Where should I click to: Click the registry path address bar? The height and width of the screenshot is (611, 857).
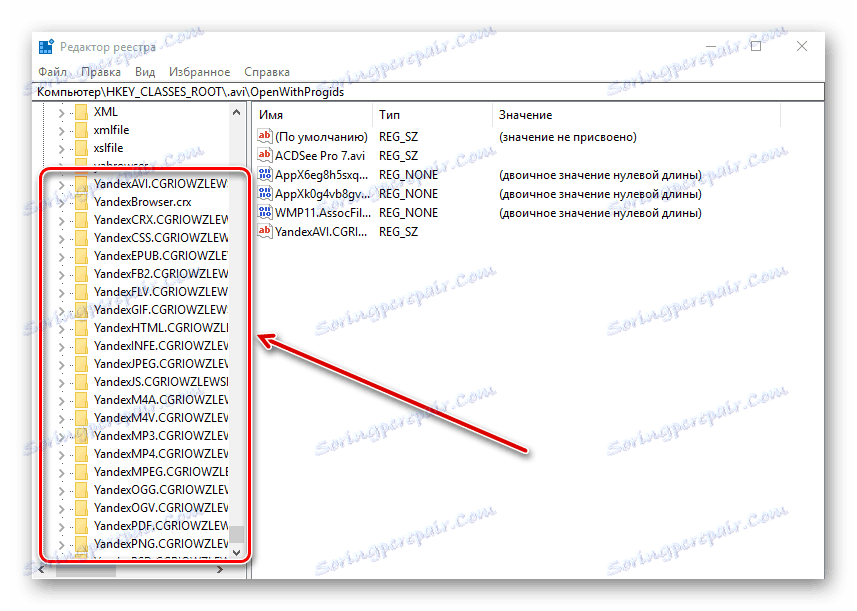pos(430,92)
